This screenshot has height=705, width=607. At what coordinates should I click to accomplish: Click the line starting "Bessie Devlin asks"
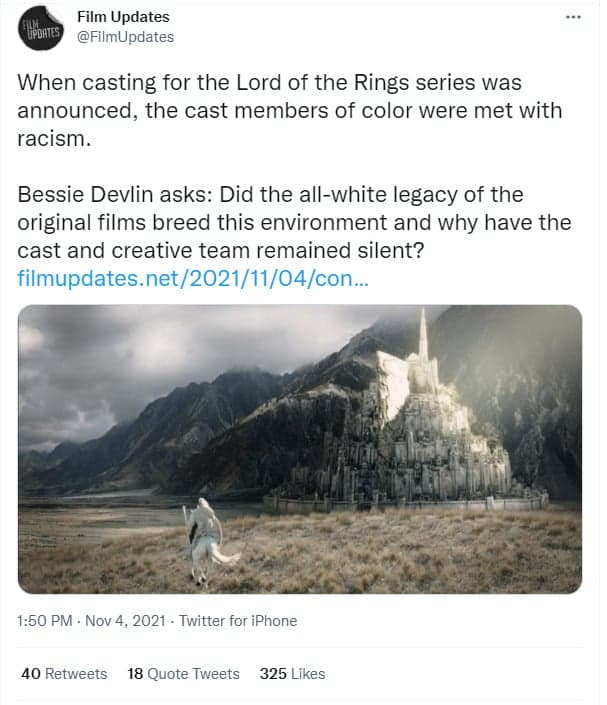pyautogui.click(x=270, y=195)
